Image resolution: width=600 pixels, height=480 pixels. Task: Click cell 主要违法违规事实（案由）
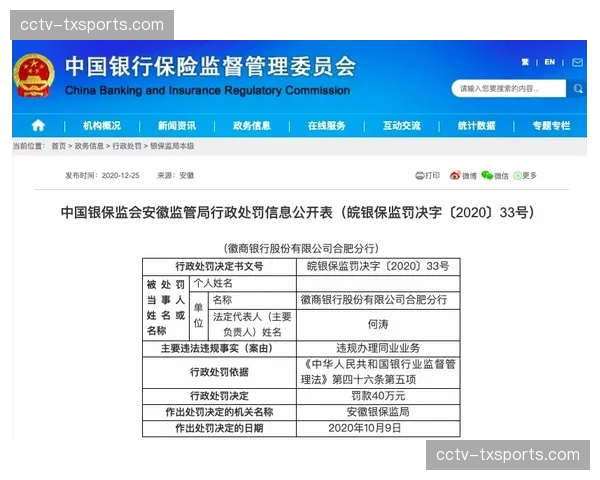point(219,348)
